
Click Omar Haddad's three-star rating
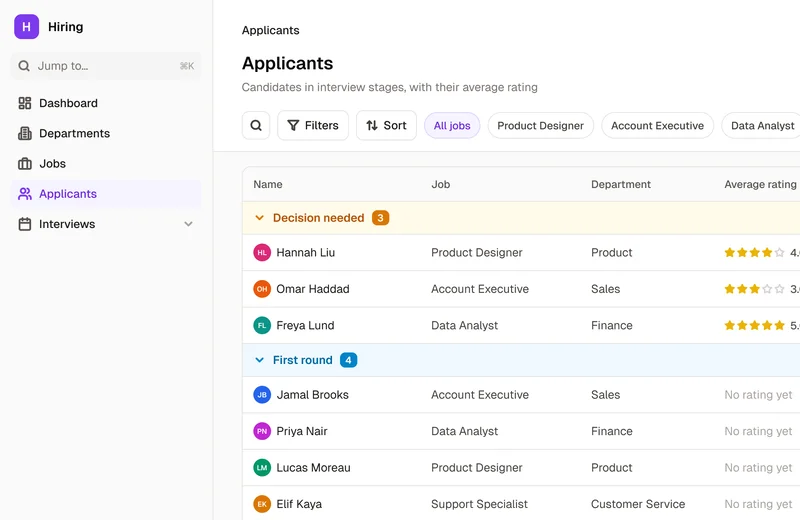pyautogui.click(x=754, y=289)
